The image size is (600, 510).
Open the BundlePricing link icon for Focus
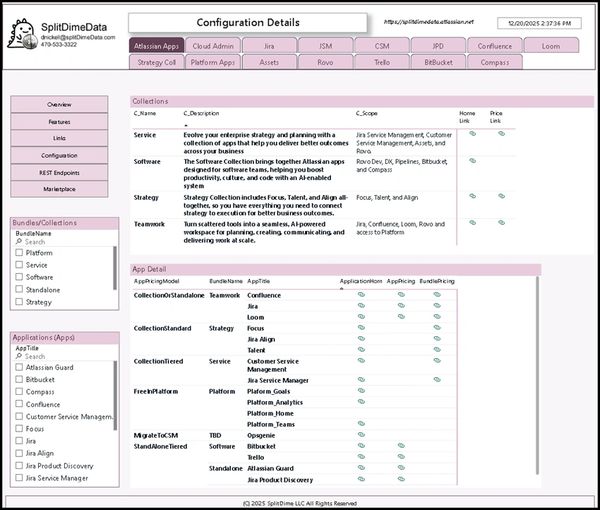(437, 328)
